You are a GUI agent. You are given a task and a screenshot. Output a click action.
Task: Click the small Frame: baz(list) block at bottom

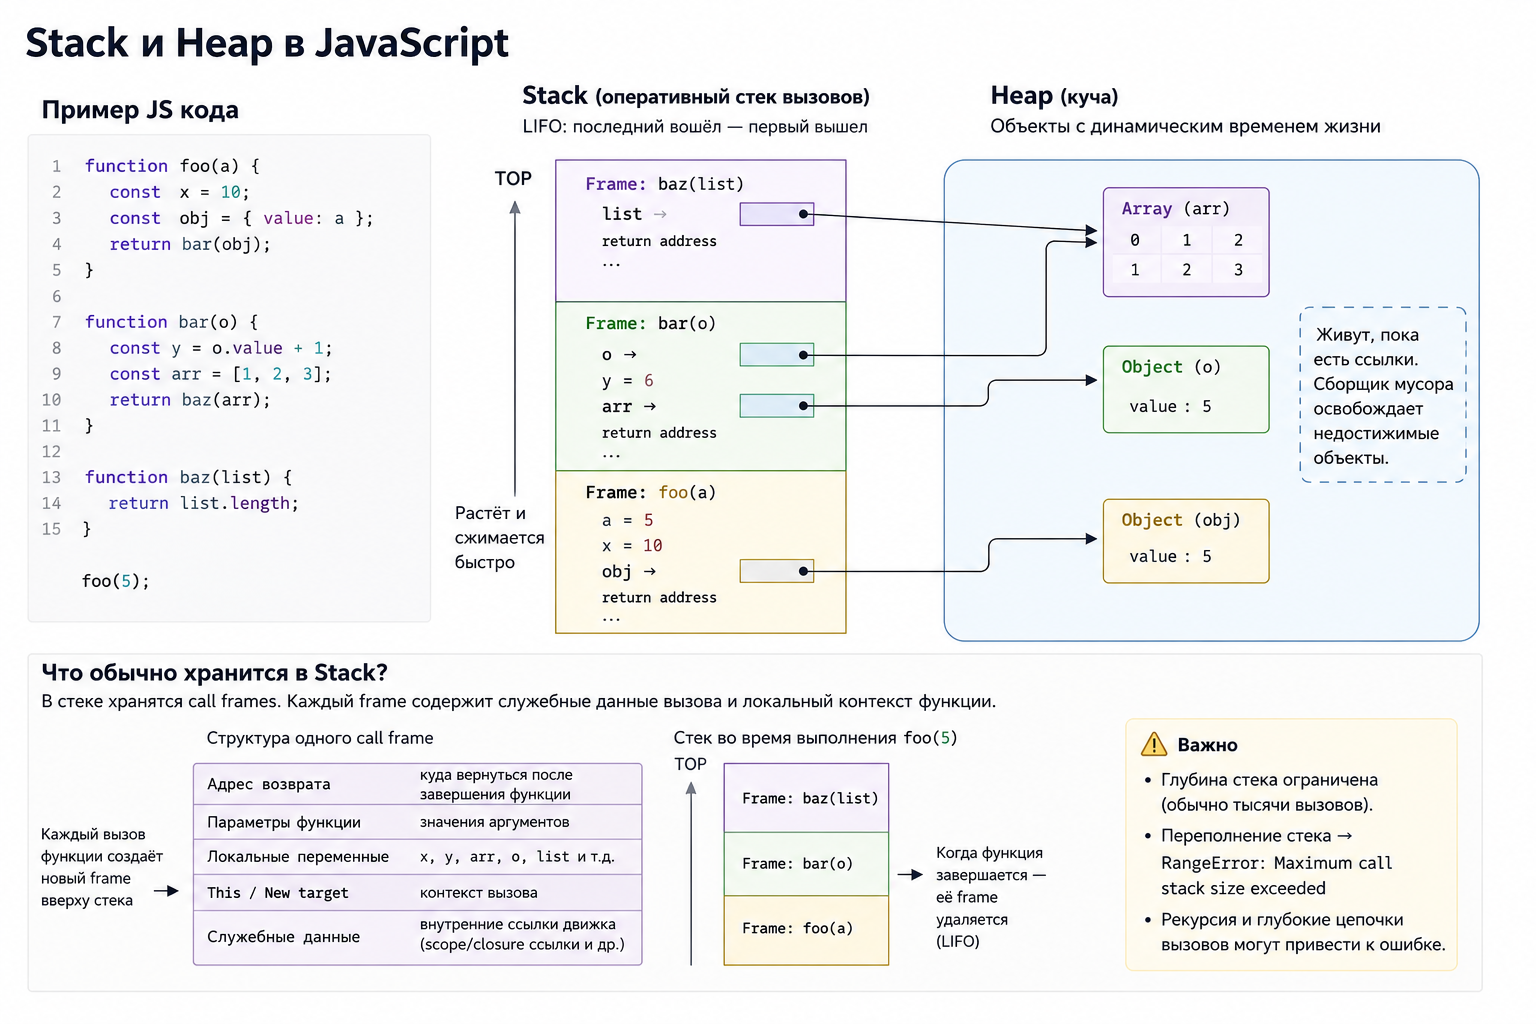806,798
